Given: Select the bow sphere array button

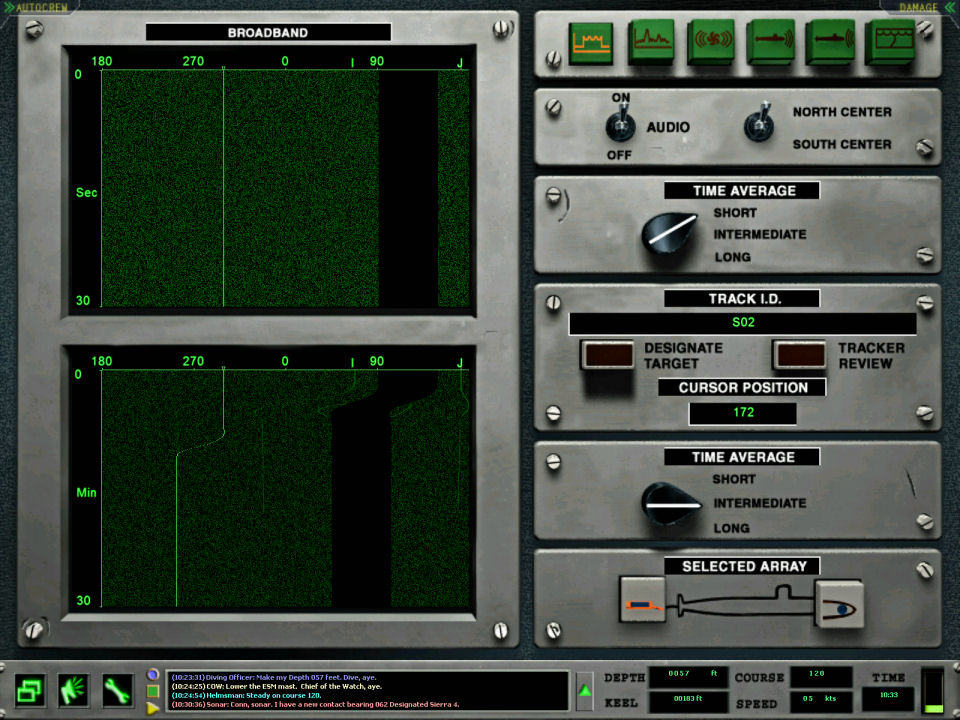Looking at the screenshot, I should click(838, 605).
